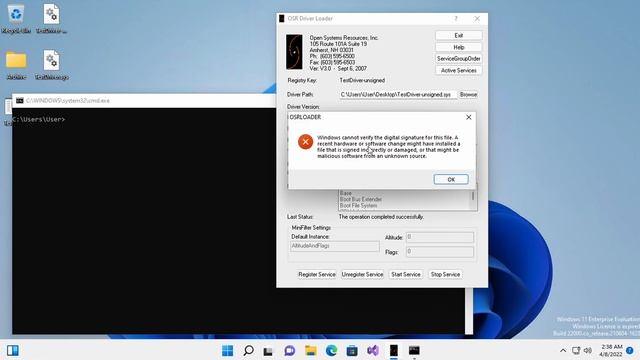Open the notification badge in the tray
The image size is (640, 360).
point(630,350)
